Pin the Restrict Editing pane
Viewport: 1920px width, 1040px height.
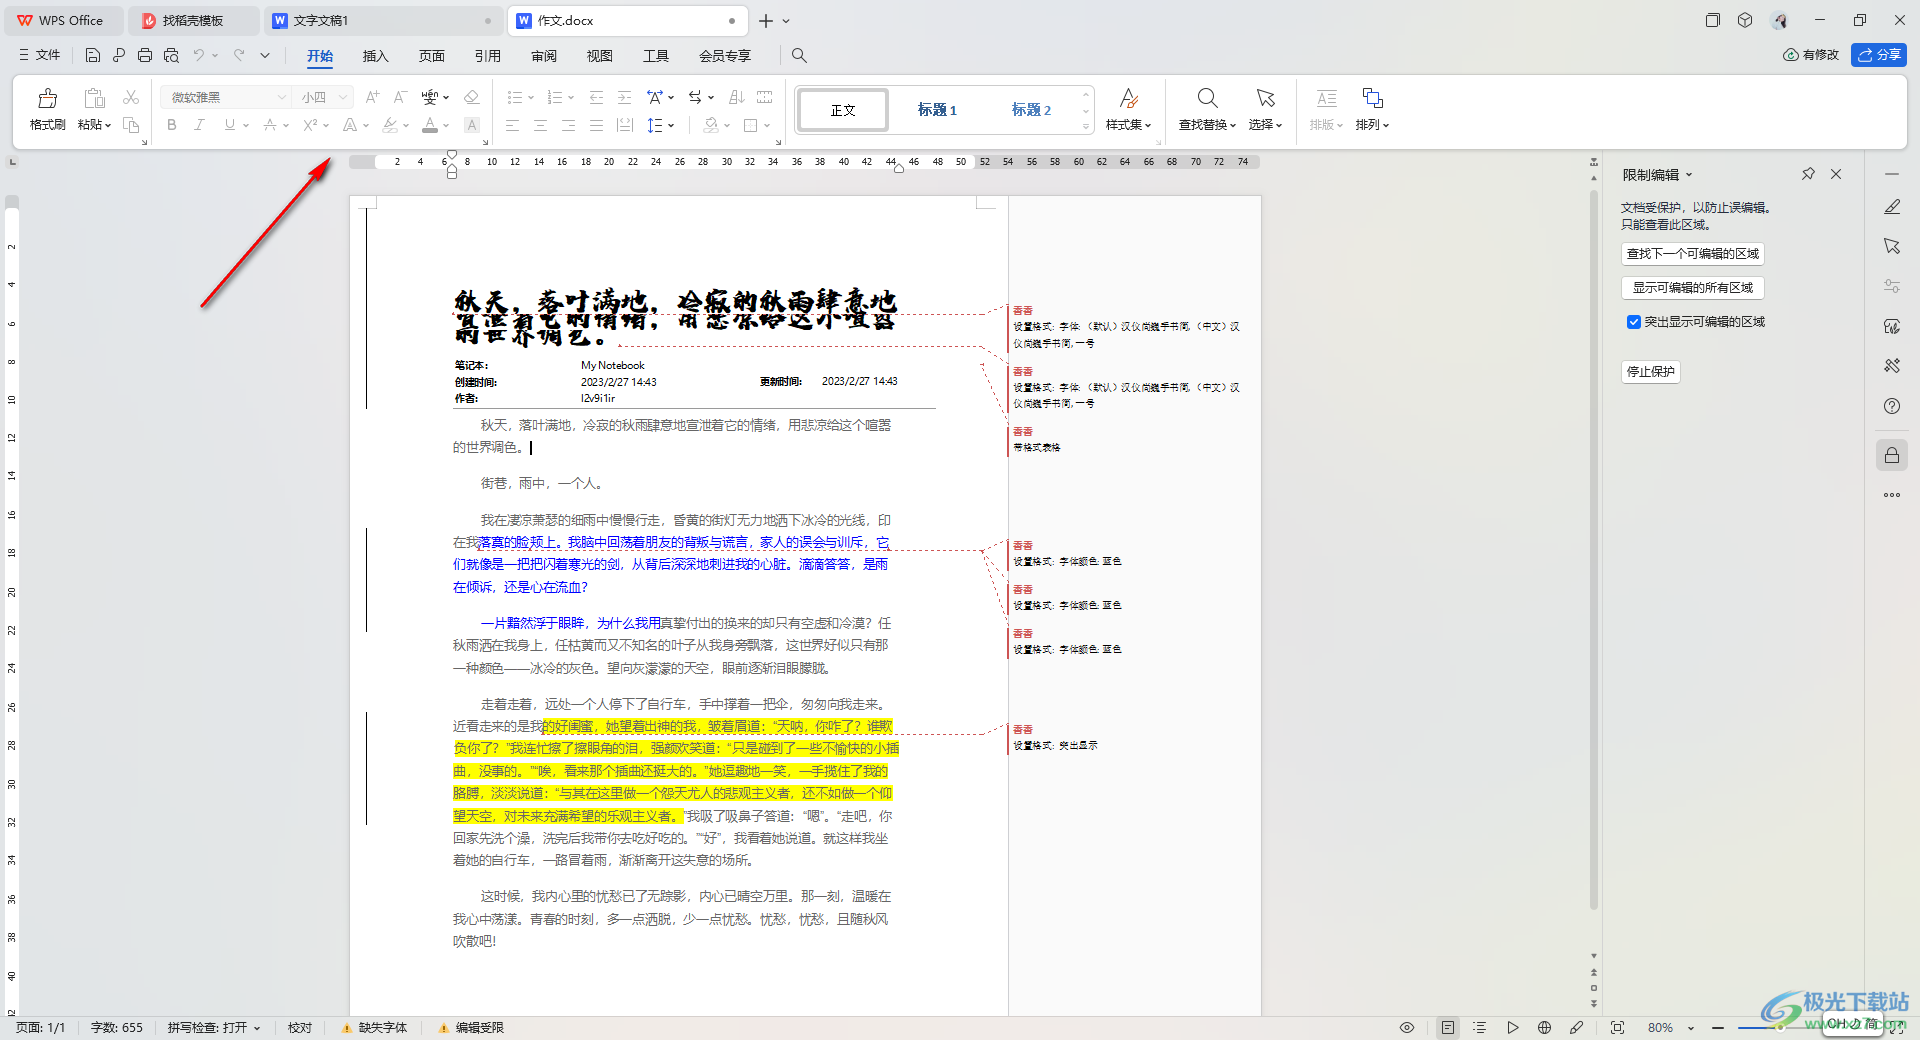(1808, 174)
